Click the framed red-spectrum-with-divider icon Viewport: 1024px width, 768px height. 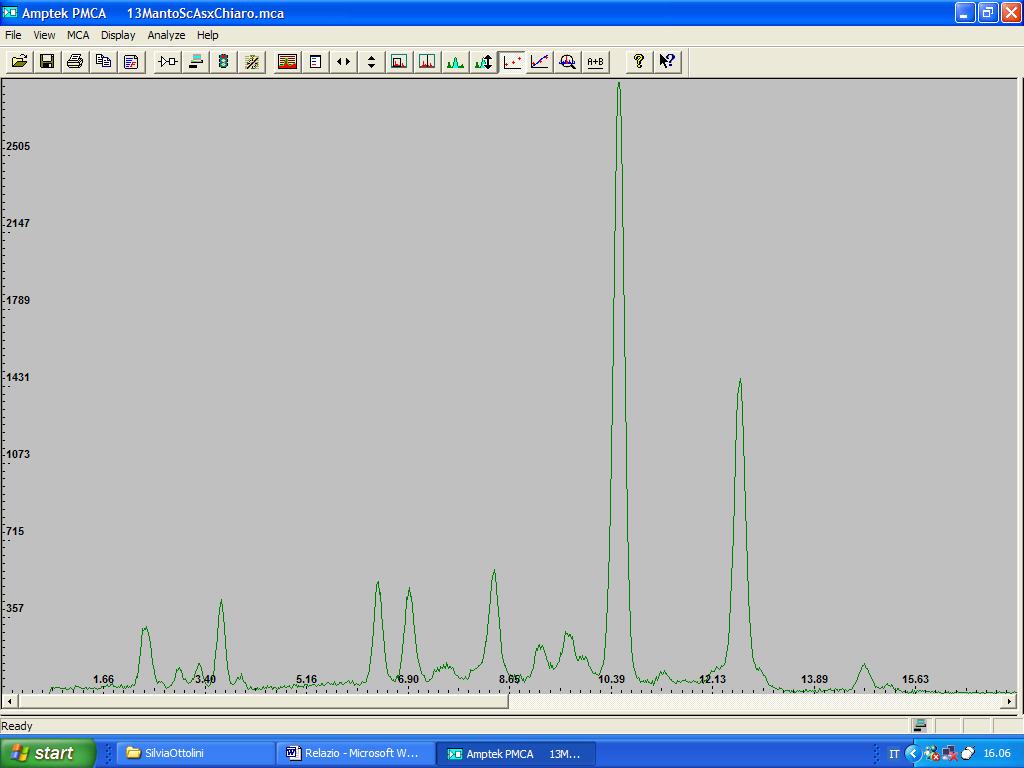pos(427,61)
